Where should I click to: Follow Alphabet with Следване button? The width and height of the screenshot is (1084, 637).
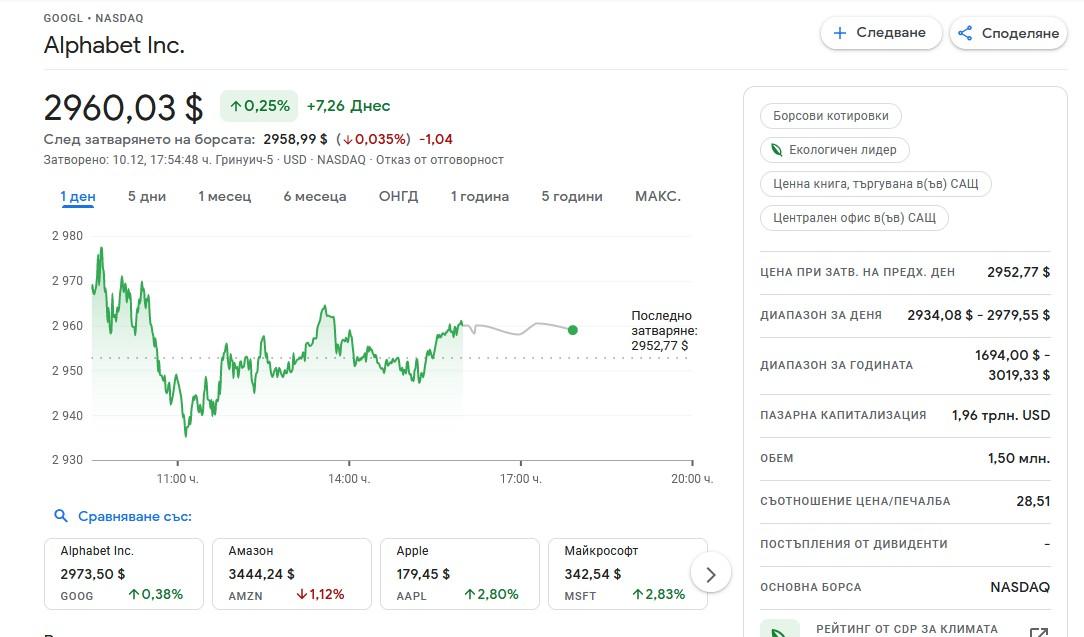coord(881,33)
